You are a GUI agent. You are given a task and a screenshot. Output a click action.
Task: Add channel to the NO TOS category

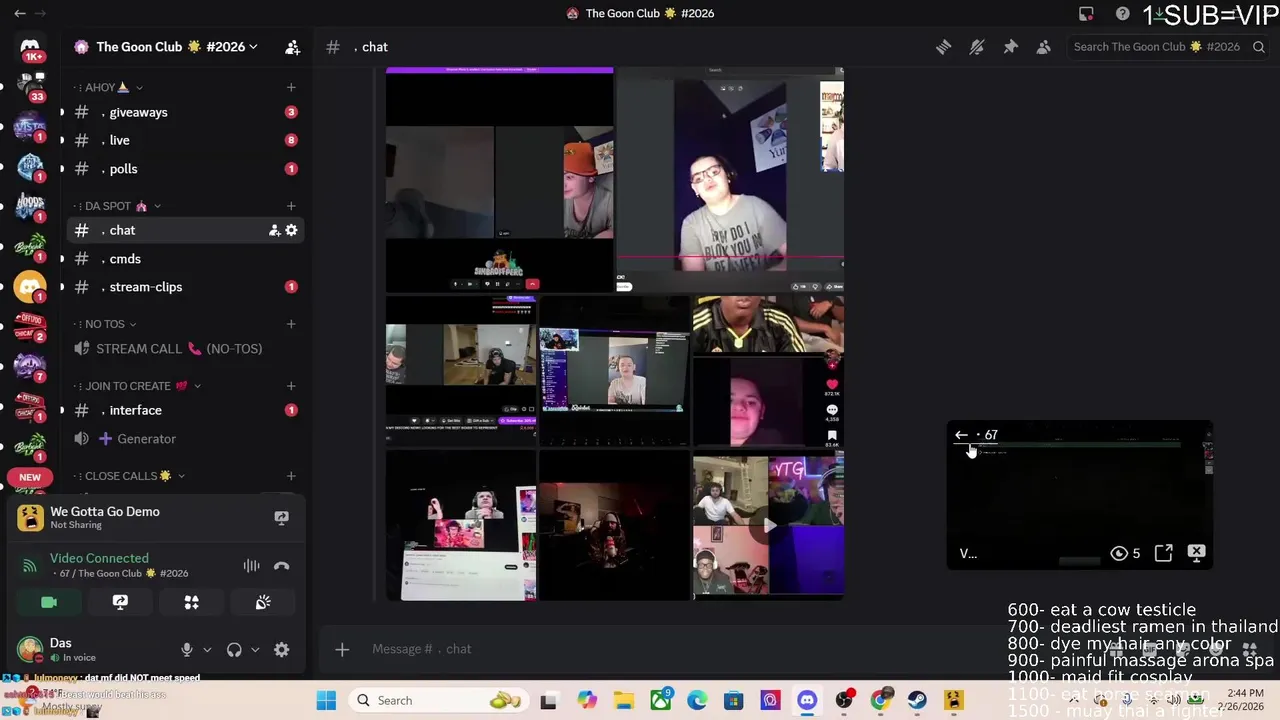[291, 324]
